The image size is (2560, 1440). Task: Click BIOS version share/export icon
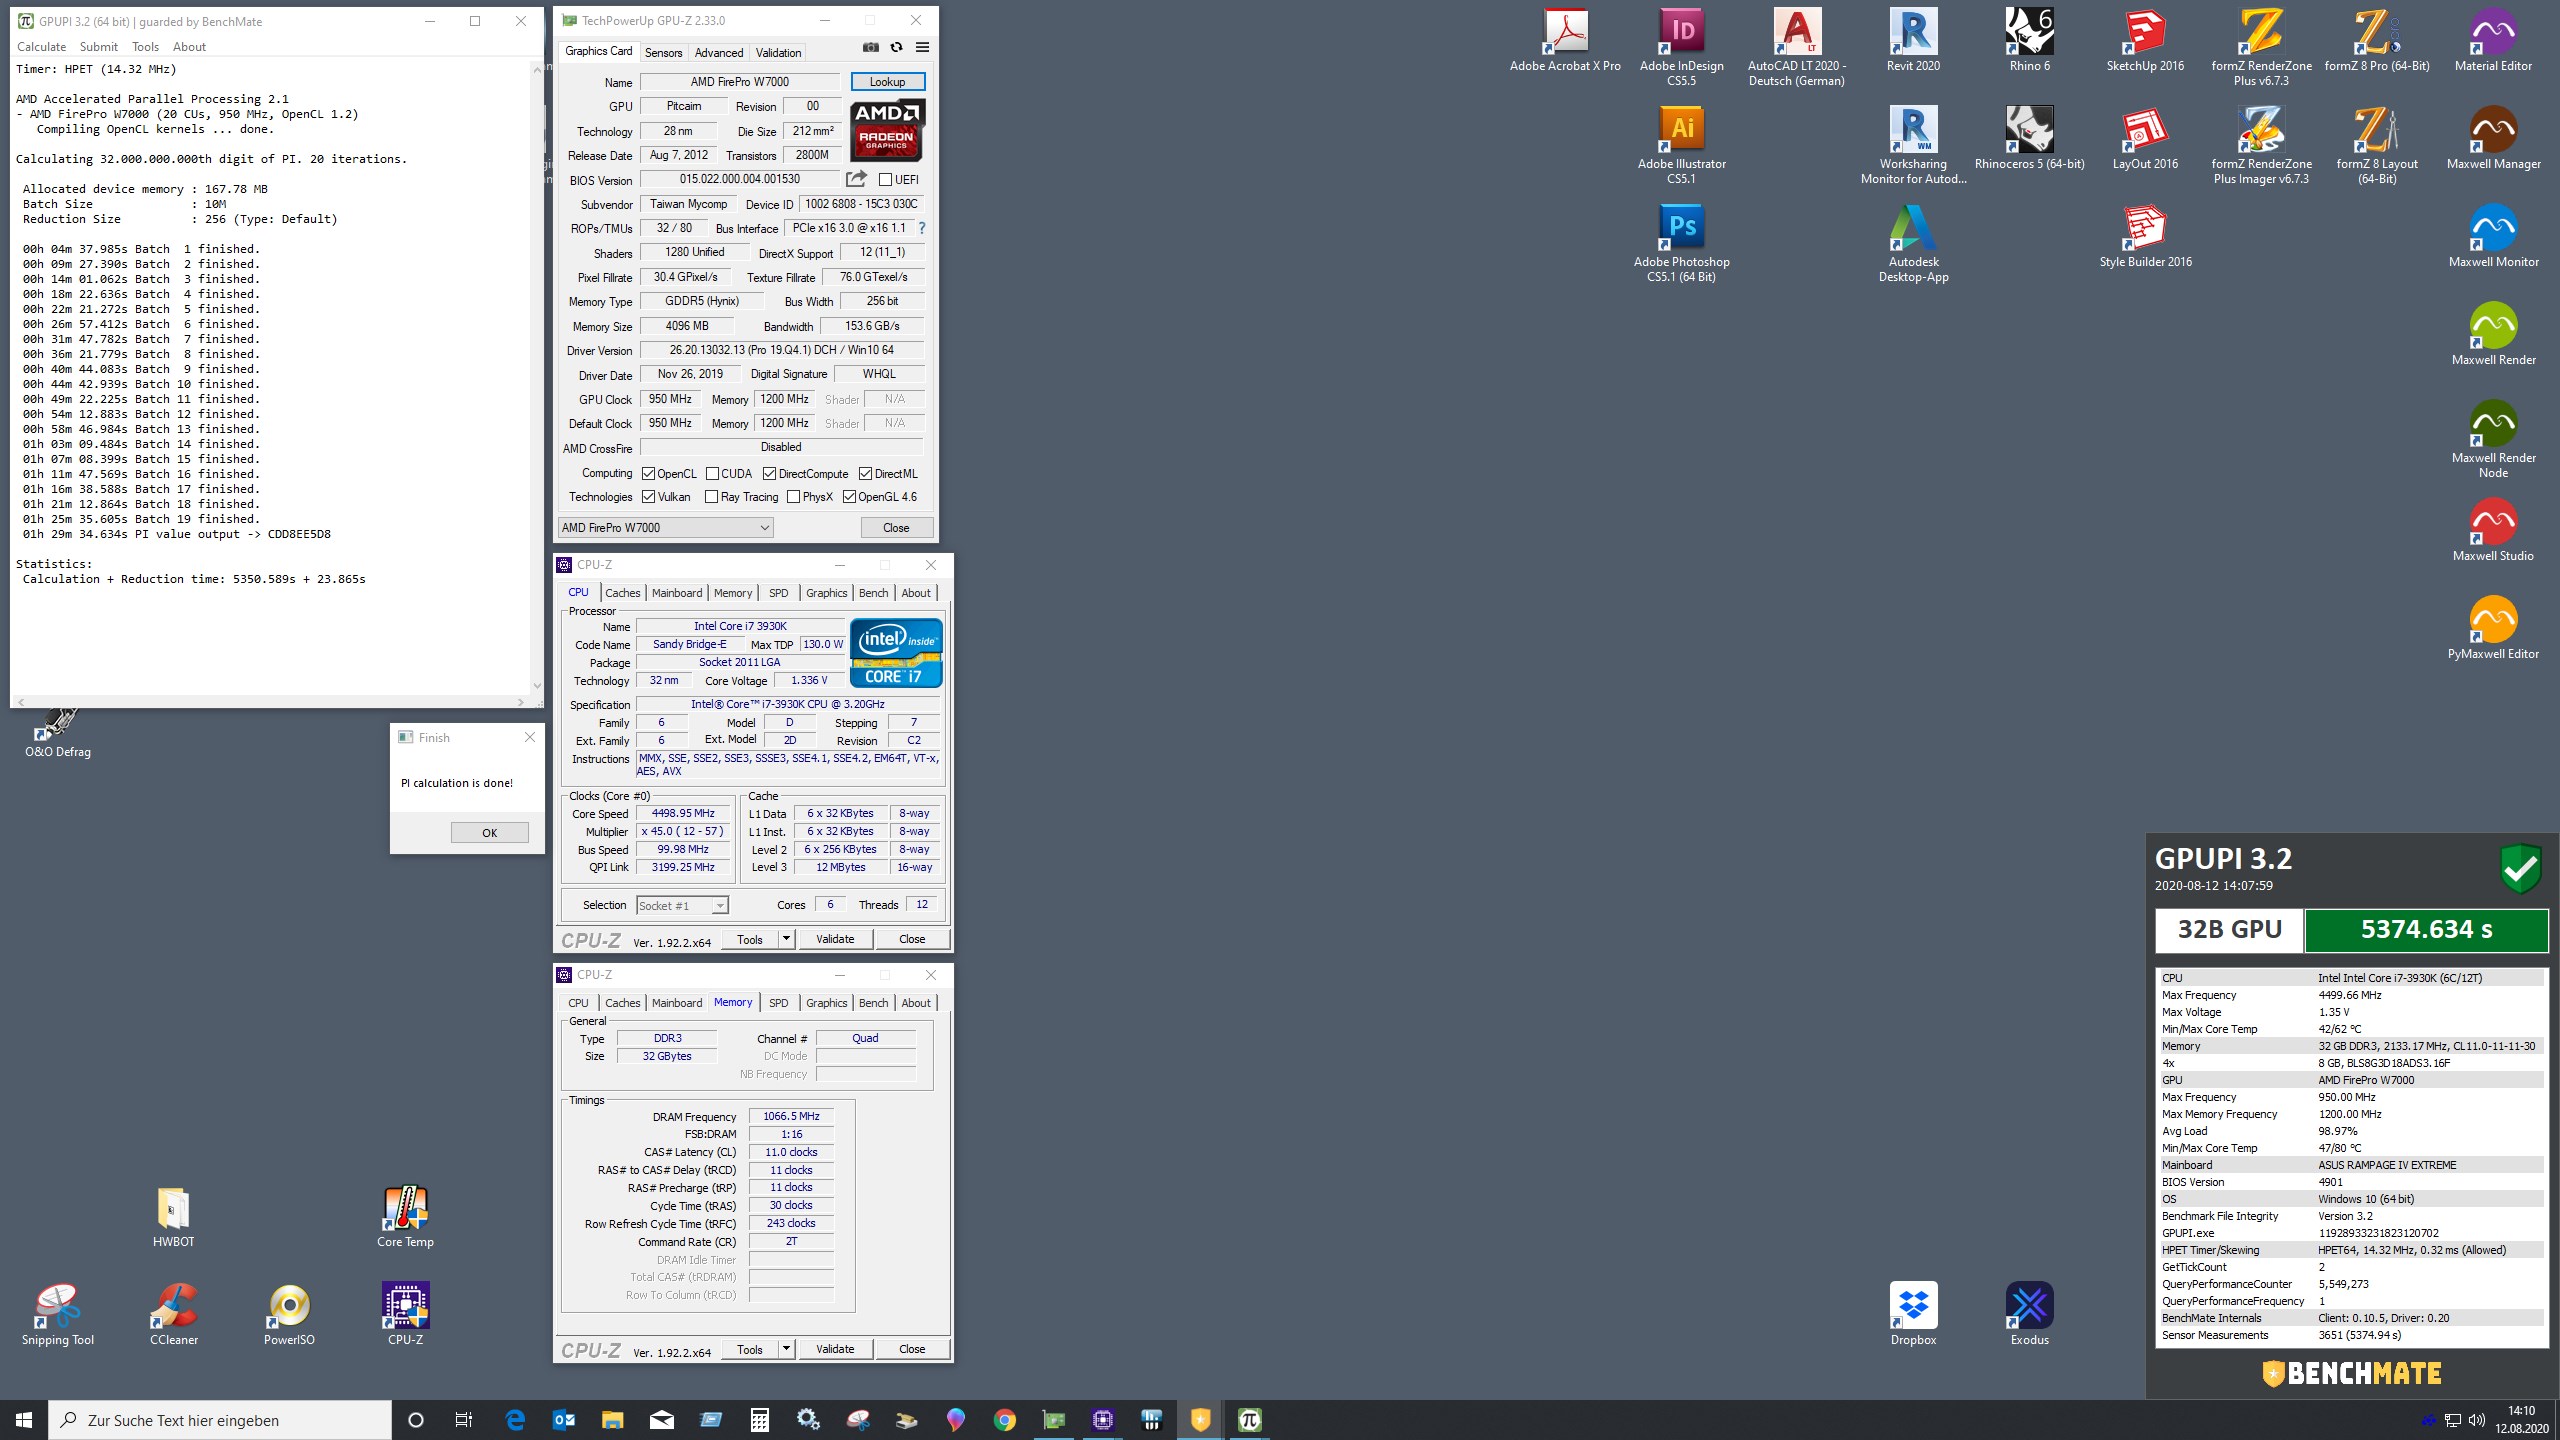pos(856,179)
